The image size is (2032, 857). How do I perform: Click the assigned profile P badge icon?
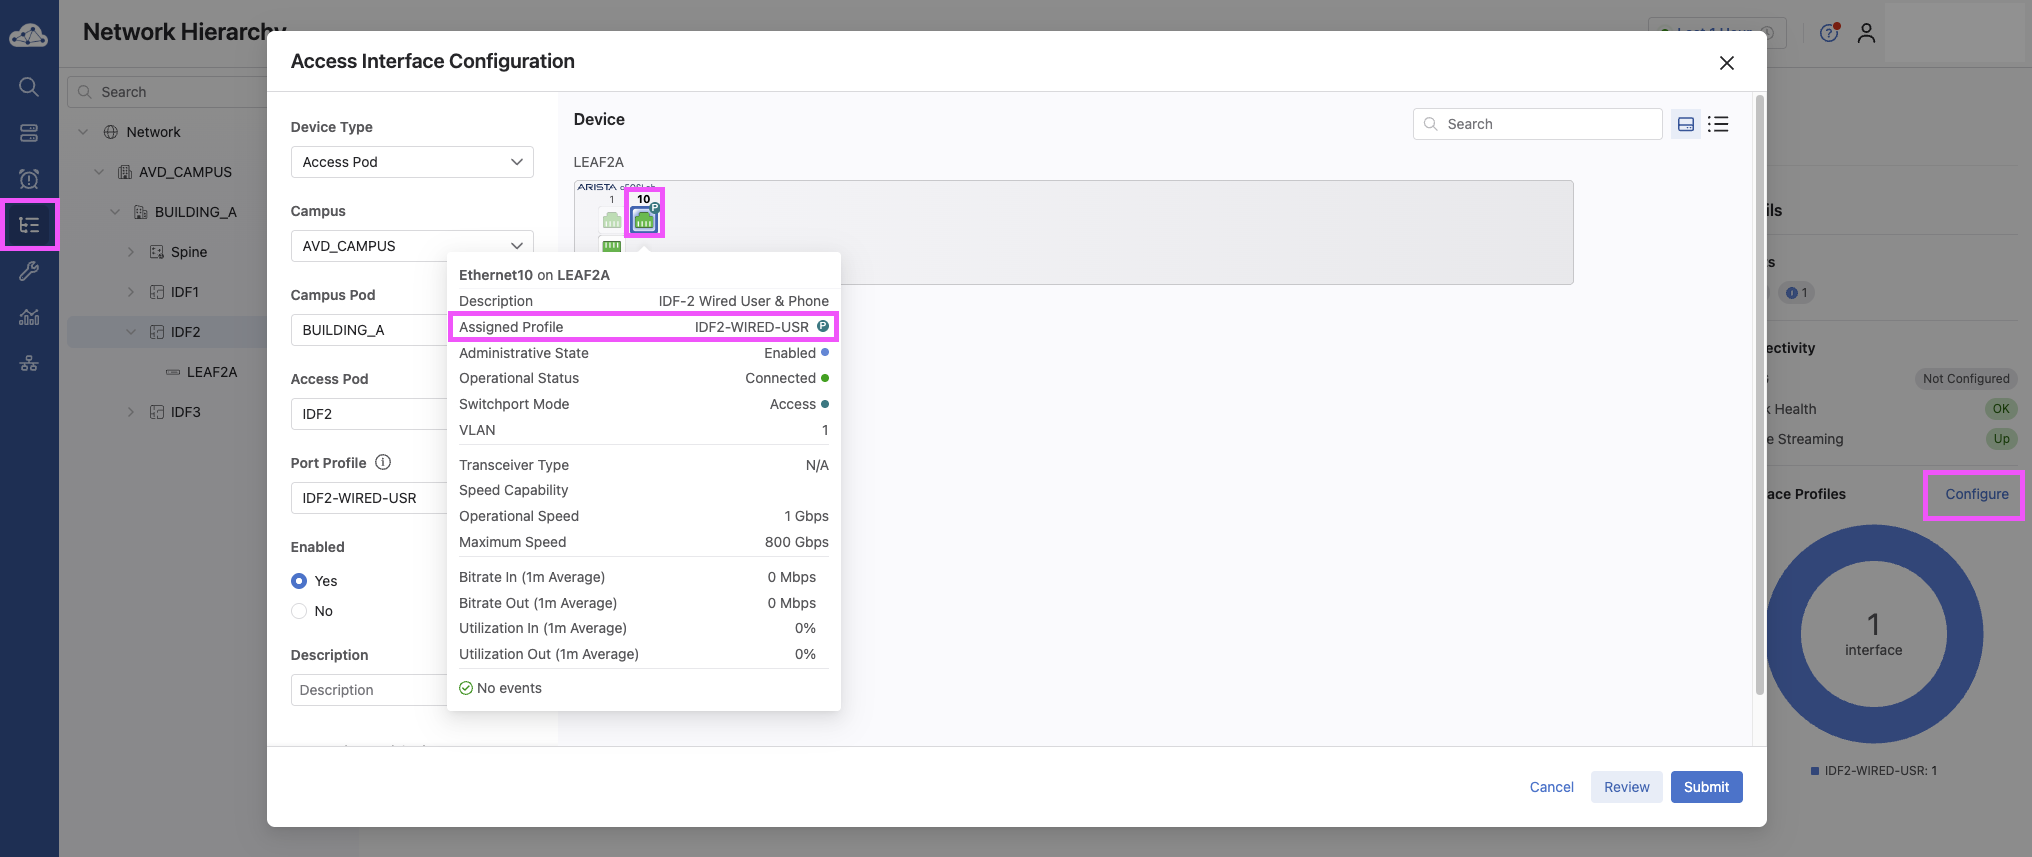coord(823,326)
